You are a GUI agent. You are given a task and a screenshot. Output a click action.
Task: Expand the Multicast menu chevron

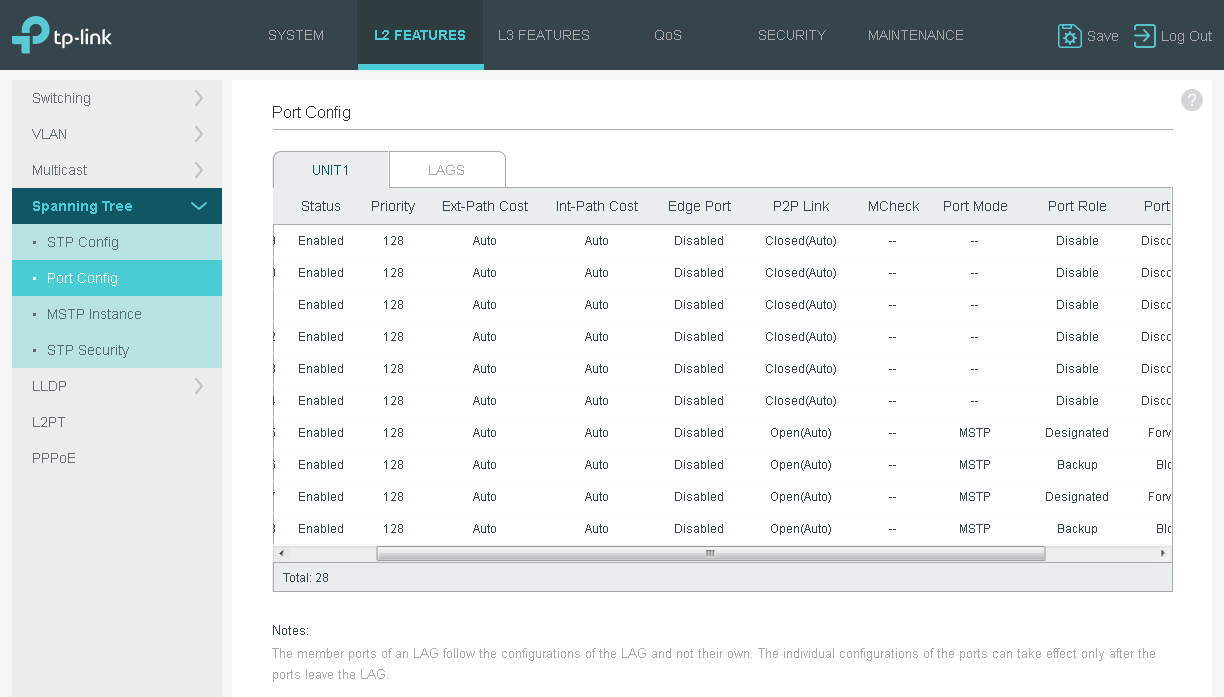[x=199, y=170]
